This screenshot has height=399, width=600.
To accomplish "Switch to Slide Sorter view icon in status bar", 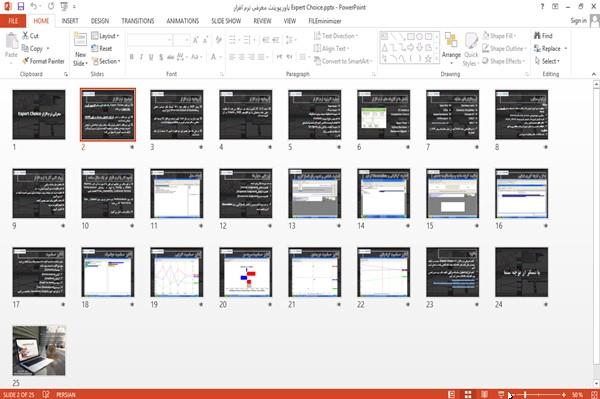I will [x=468, y=394].
